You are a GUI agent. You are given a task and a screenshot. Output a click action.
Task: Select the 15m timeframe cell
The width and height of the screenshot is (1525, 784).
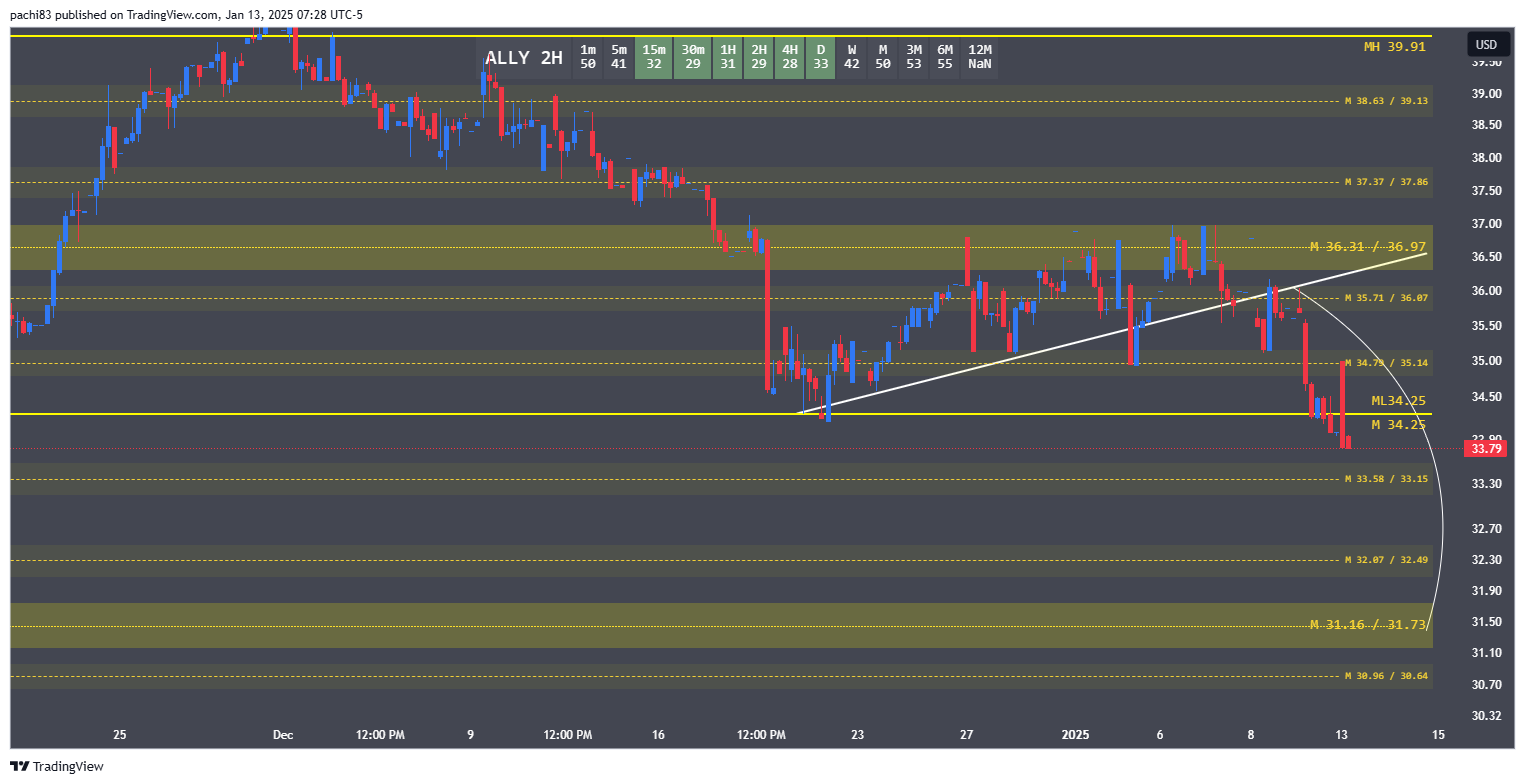(653, 57)
